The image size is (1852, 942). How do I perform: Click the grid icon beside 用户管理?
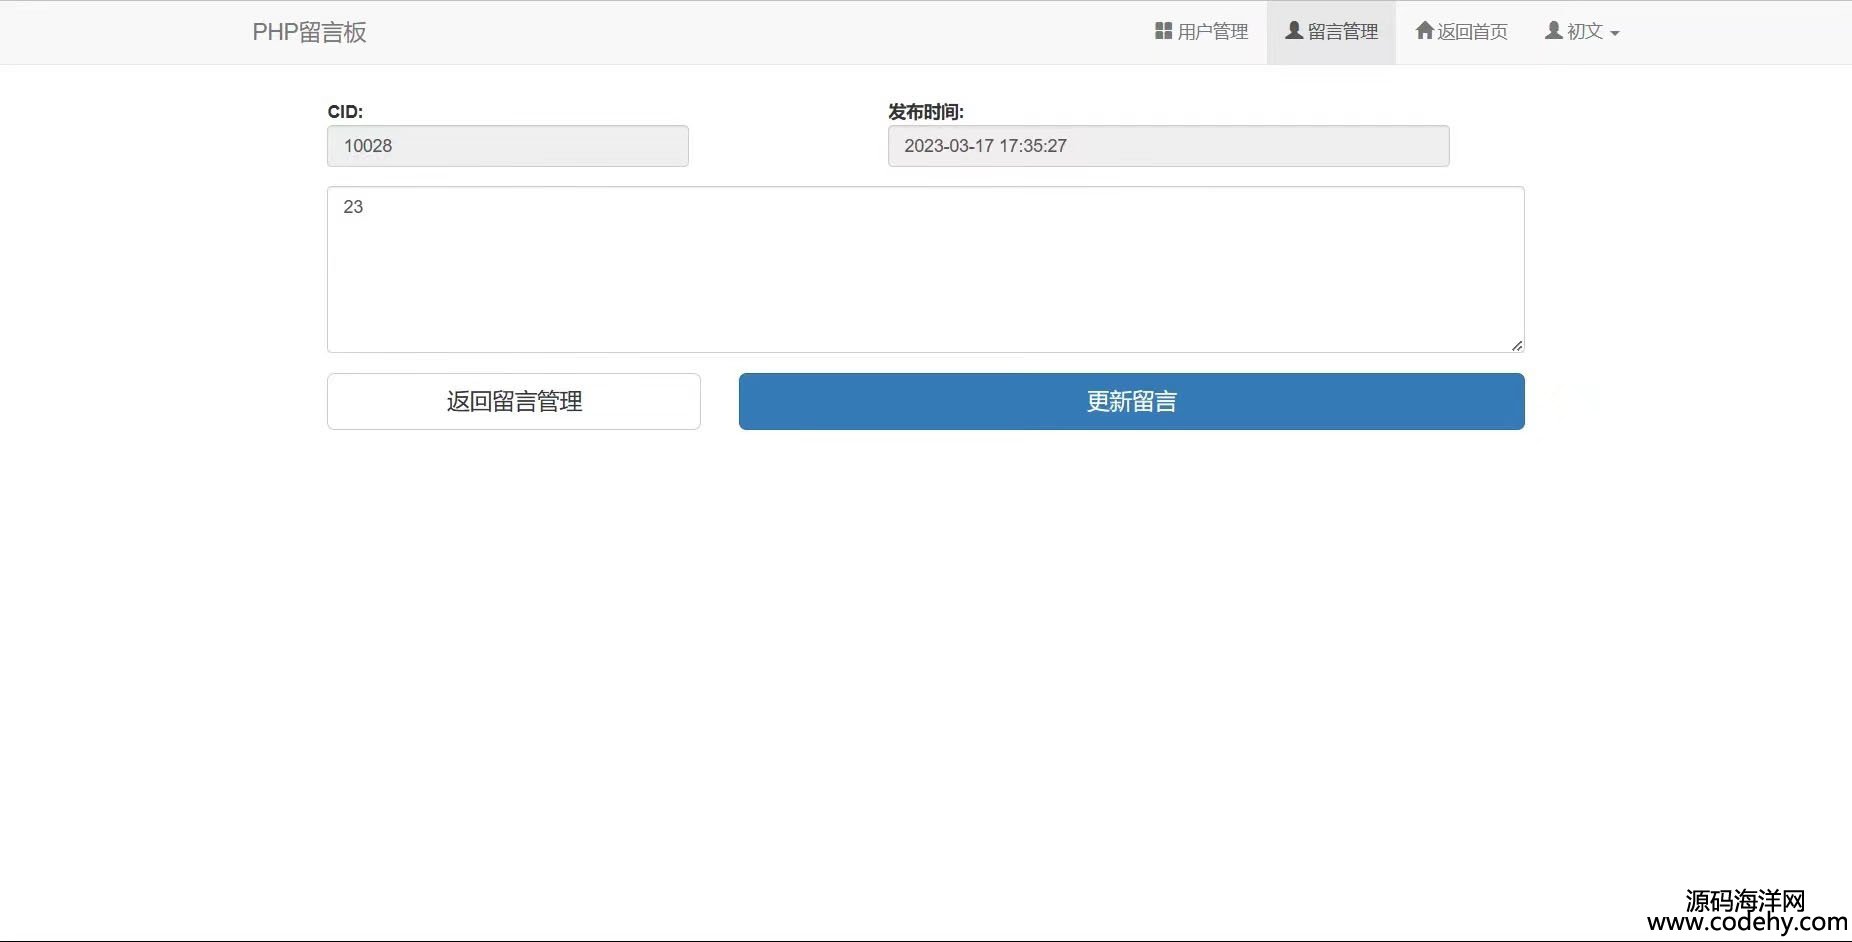(x=1163, y=31)
